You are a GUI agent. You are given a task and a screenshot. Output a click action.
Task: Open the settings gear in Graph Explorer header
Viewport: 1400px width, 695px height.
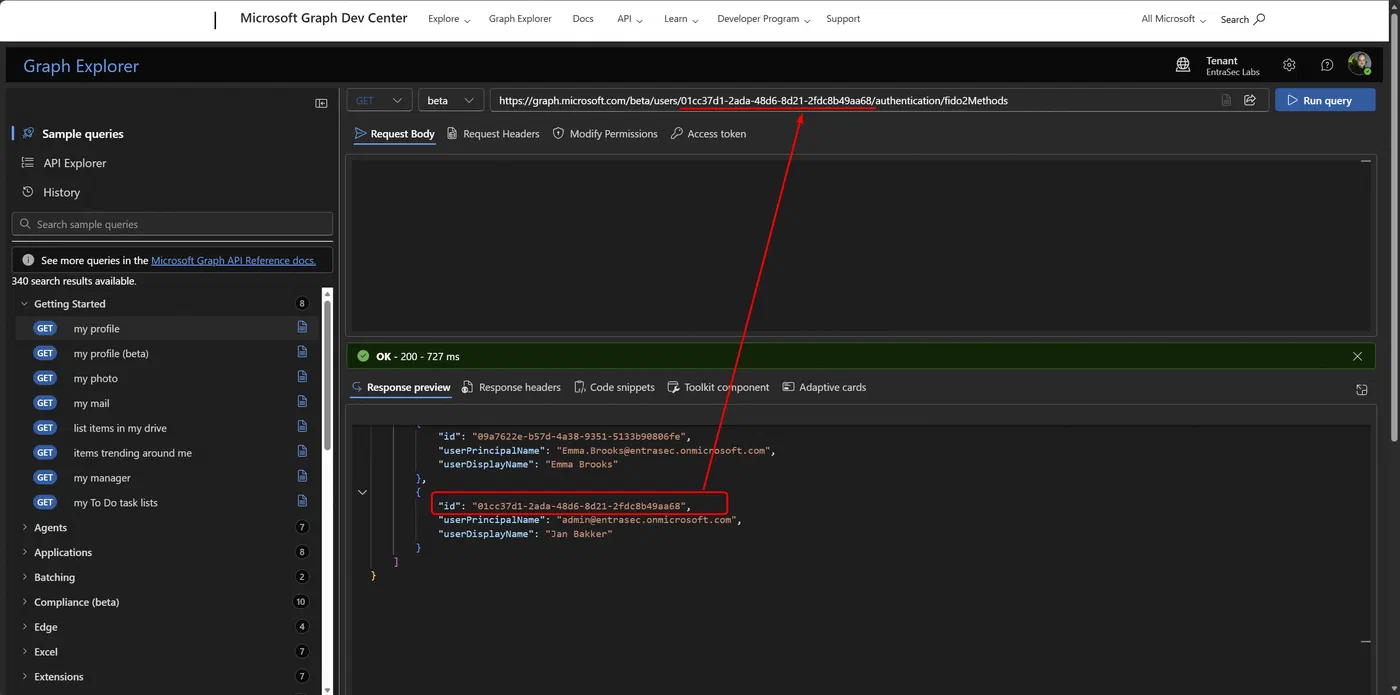pyautogui.click(x=1289, y=65)
